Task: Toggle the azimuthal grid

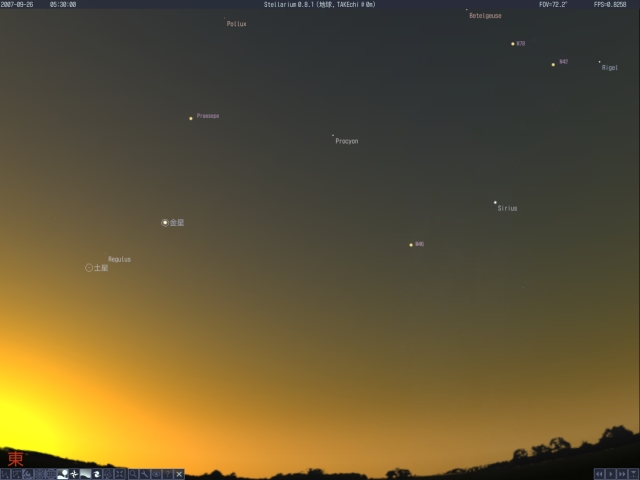Action: coord(39,474)
